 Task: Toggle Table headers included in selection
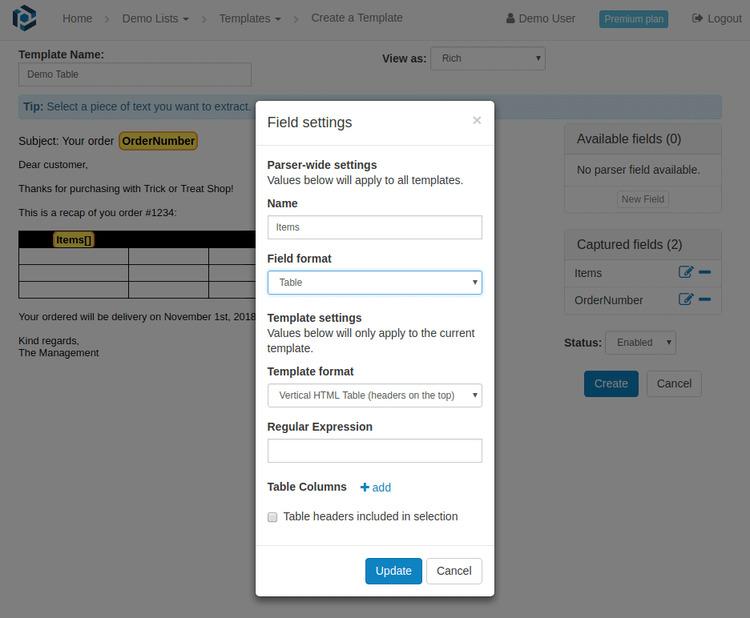tap(272, 517)
